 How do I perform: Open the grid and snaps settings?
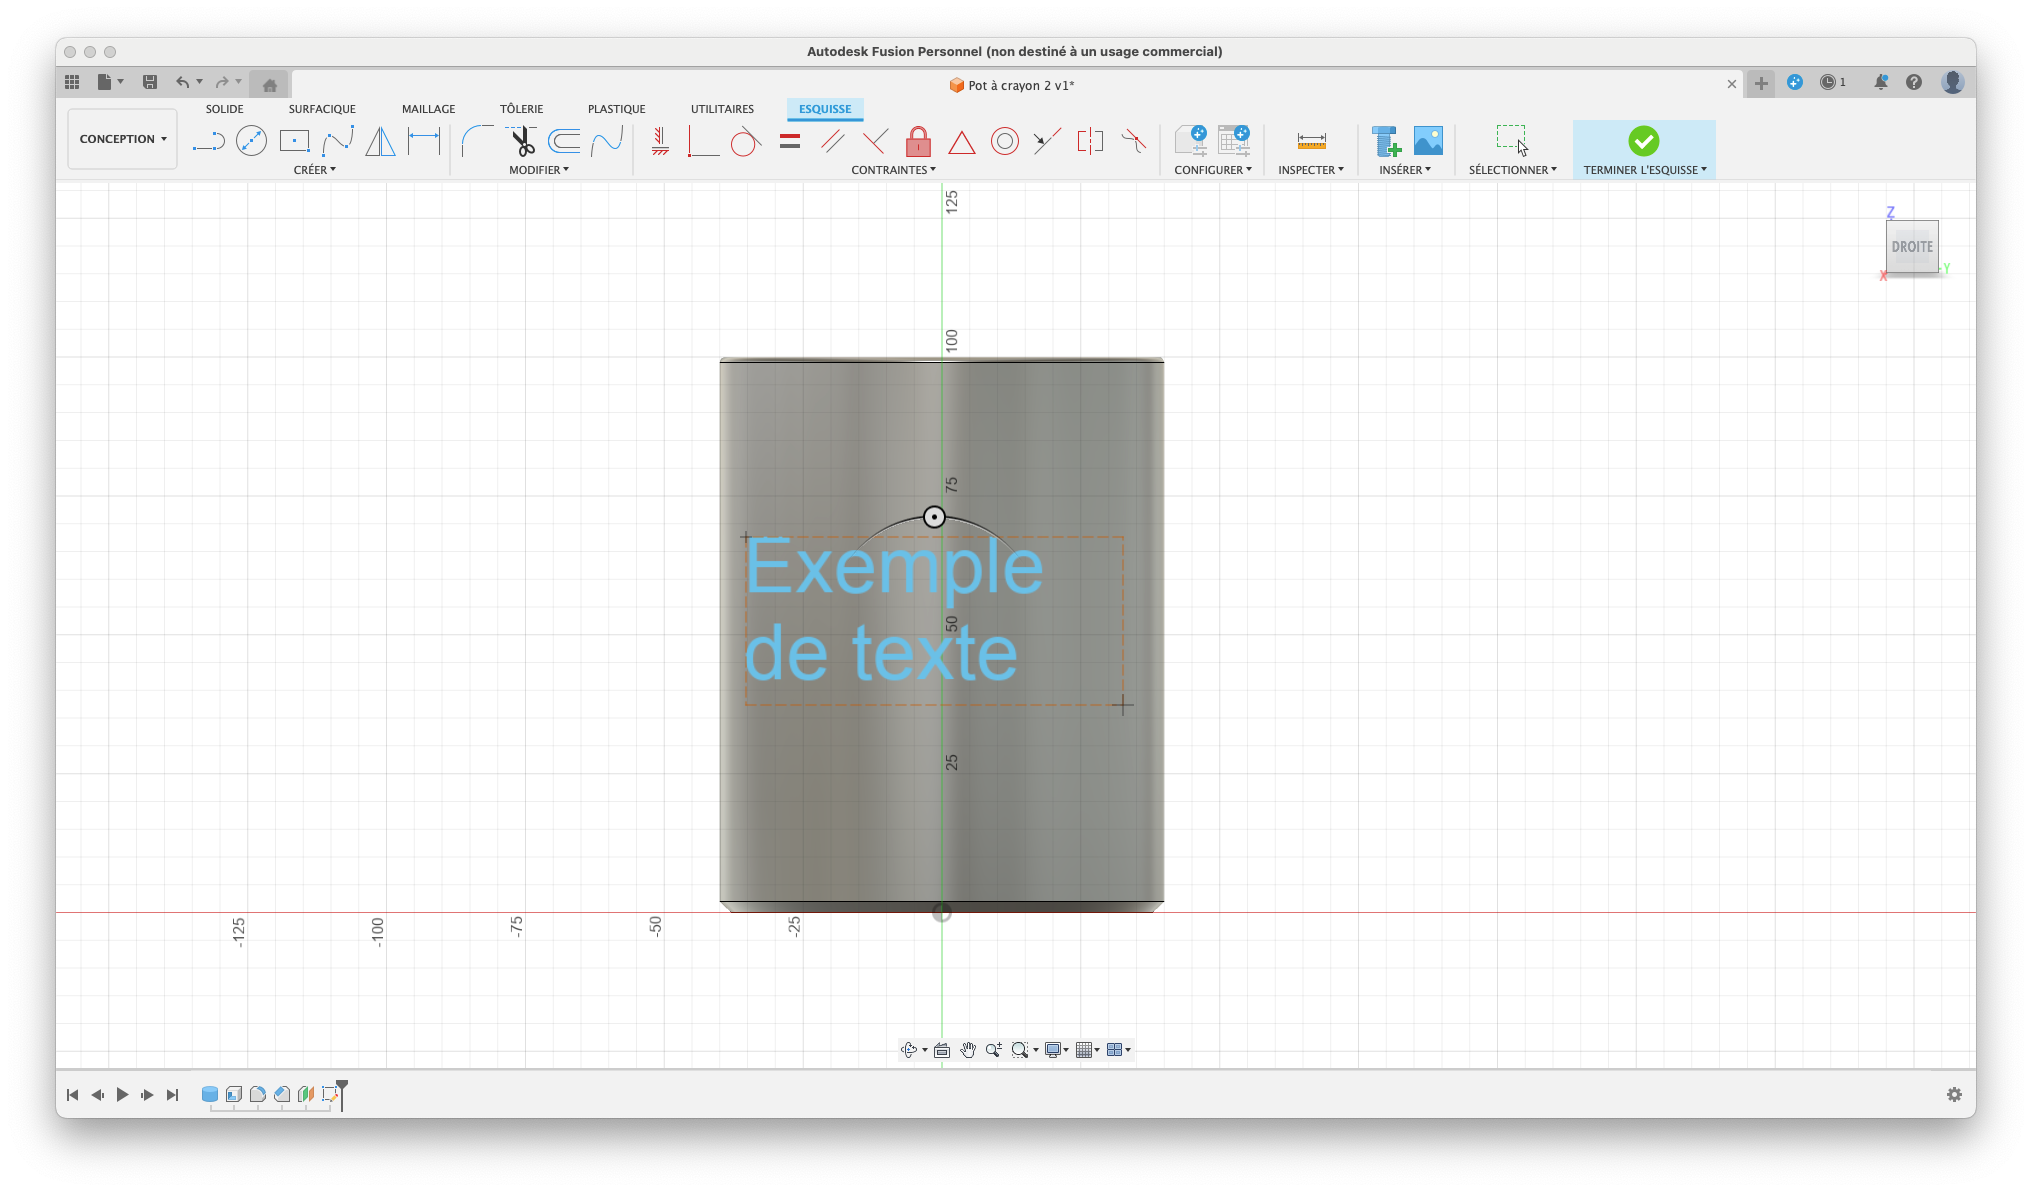[x=1087, y=1050]
